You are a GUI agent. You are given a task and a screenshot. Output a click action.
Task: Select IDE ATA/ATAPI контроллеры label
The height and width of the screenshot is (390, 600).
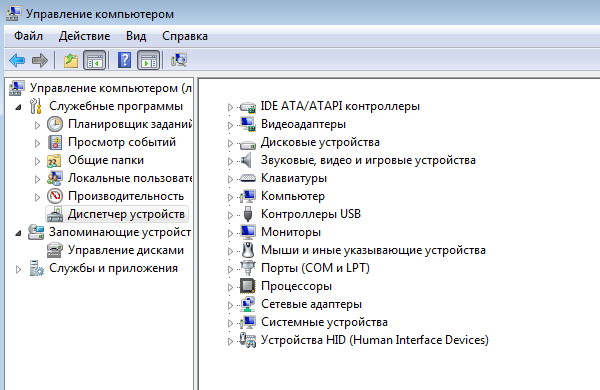pos(340,106)
